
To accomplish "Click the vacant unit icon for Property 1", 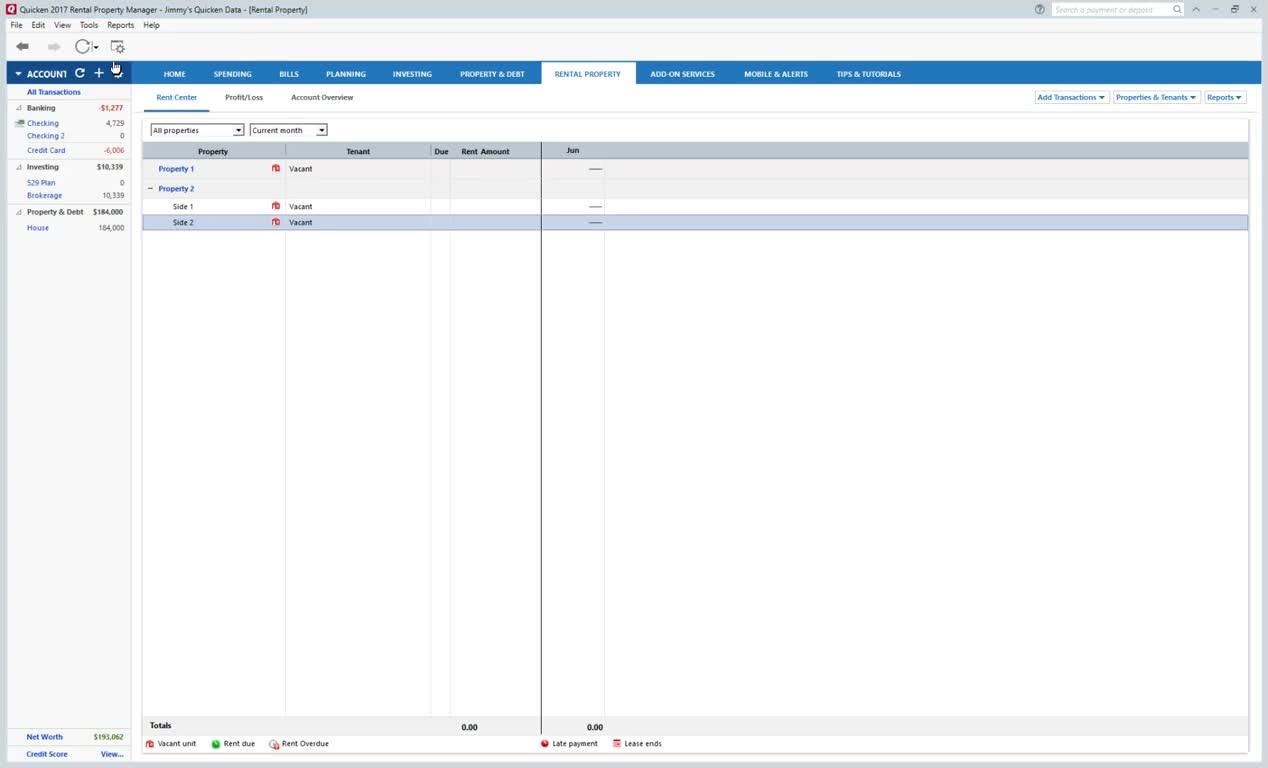I will click(x=276, y=169).
